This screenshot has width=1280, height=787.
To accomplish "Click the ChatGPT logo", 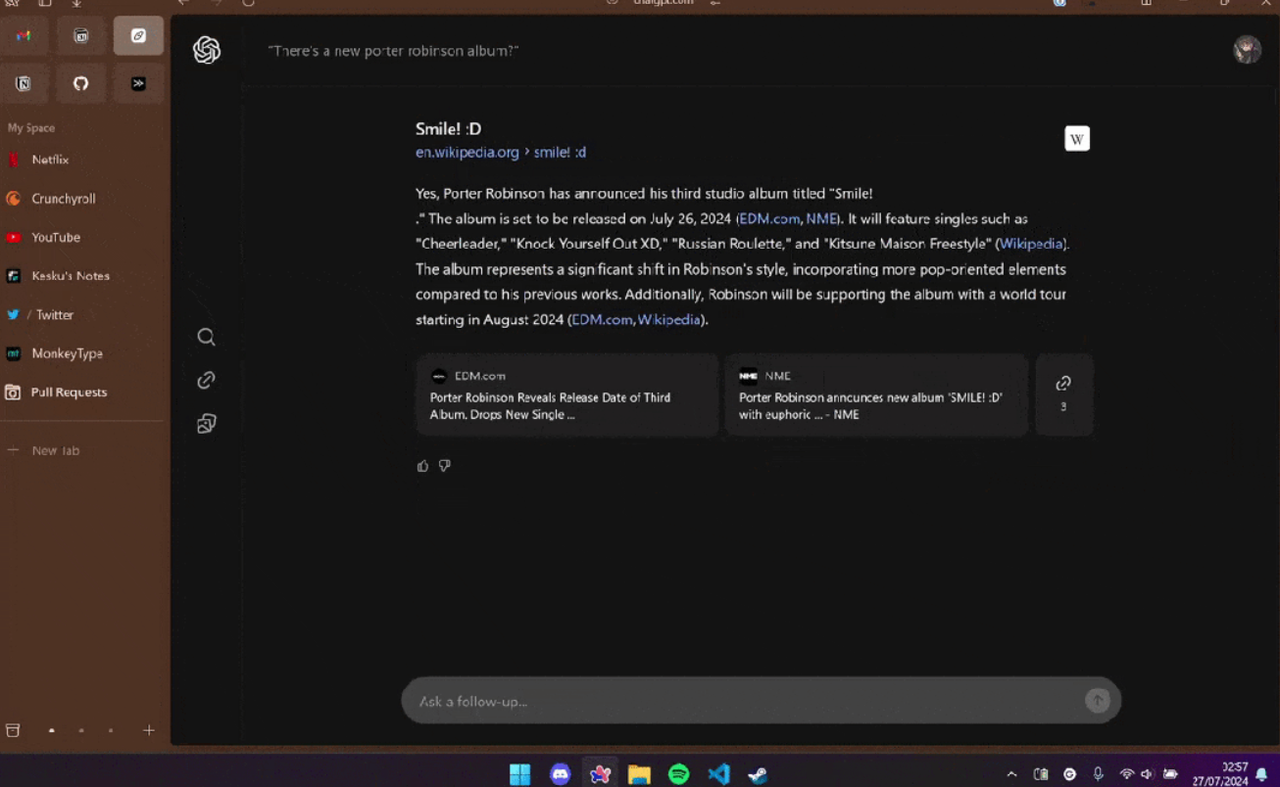I will [x=207, y=50].
